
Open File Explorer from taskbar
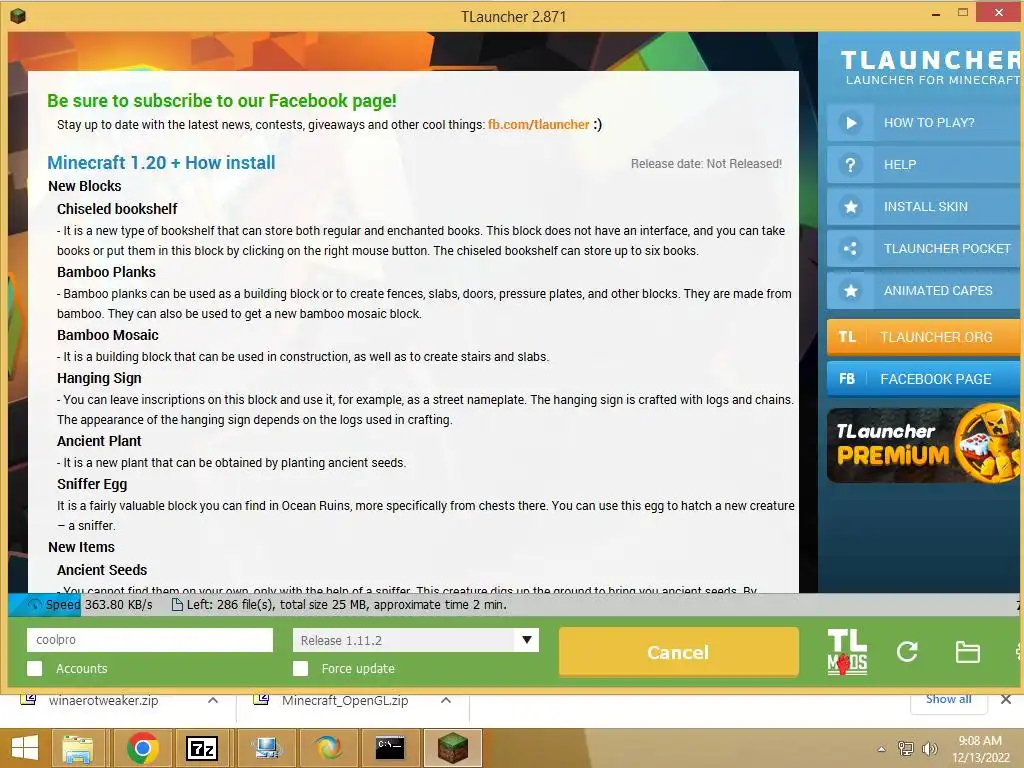click(x=77, y=748)
